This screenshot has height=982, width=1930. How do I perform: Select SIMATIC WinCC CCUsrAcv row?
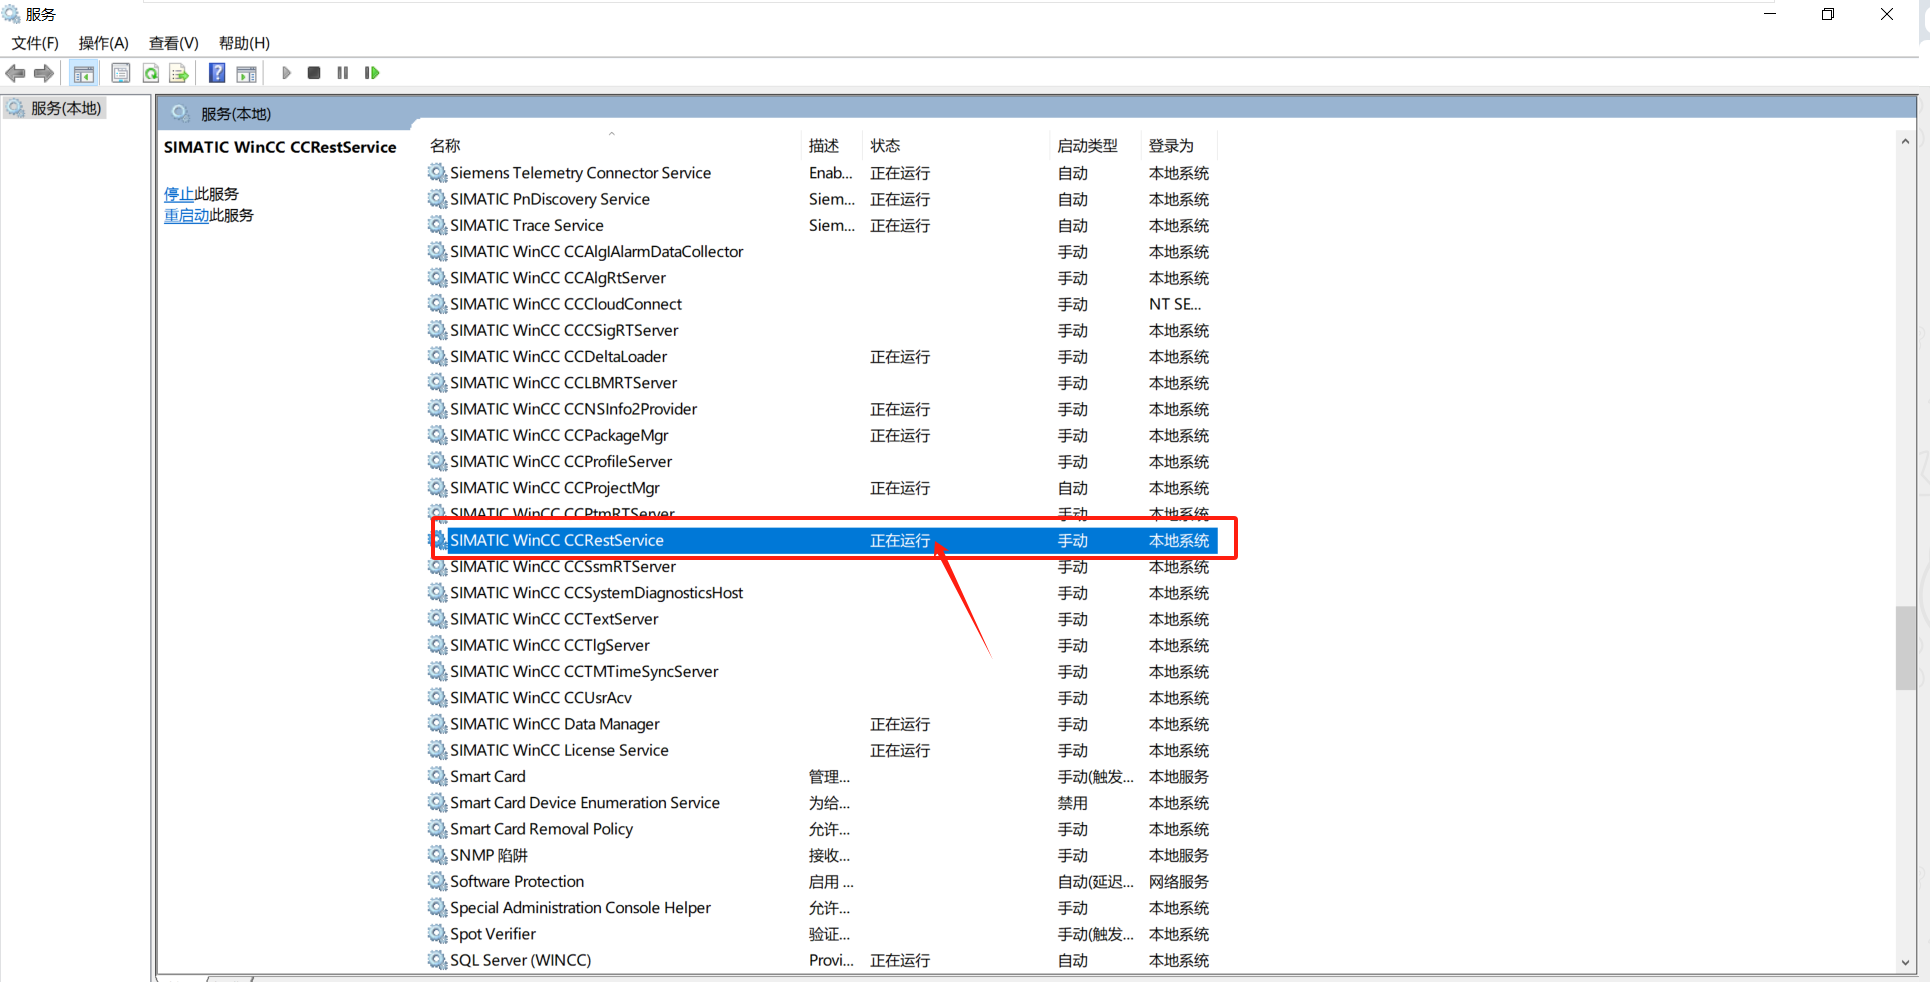pyautogui.click(x=821, y=698)
